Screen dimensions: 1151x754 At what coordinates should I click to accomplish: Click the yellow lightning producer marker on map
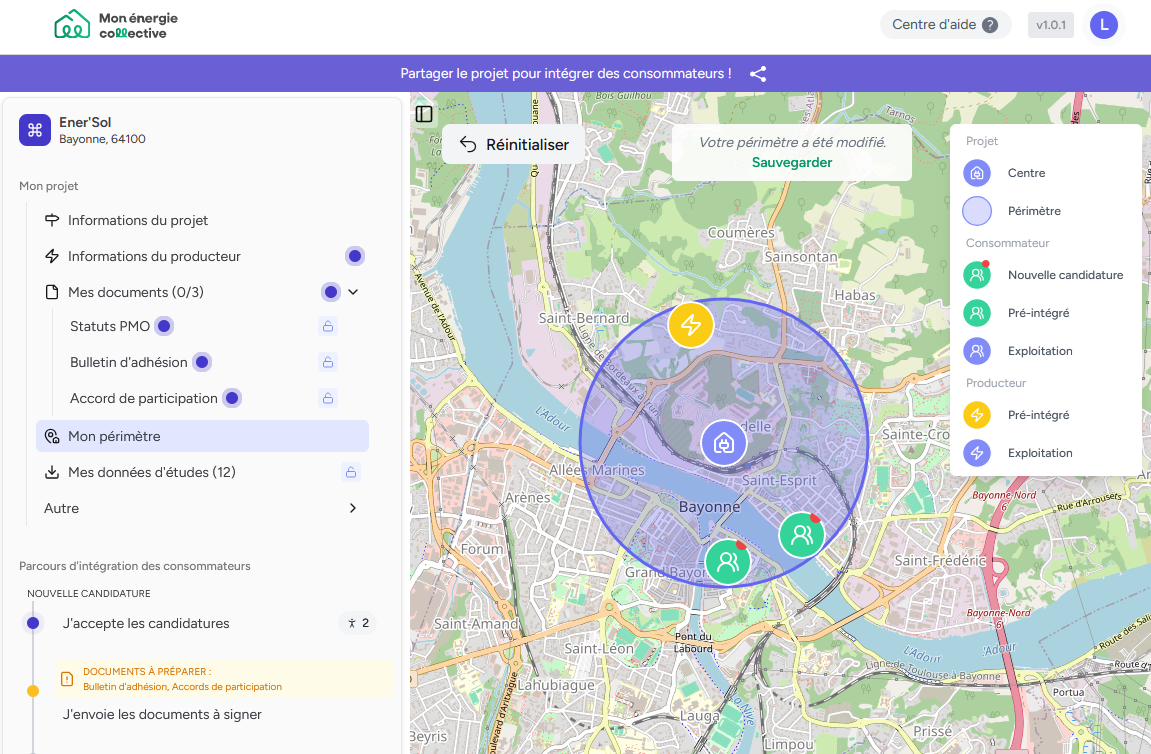coord(690,326)
